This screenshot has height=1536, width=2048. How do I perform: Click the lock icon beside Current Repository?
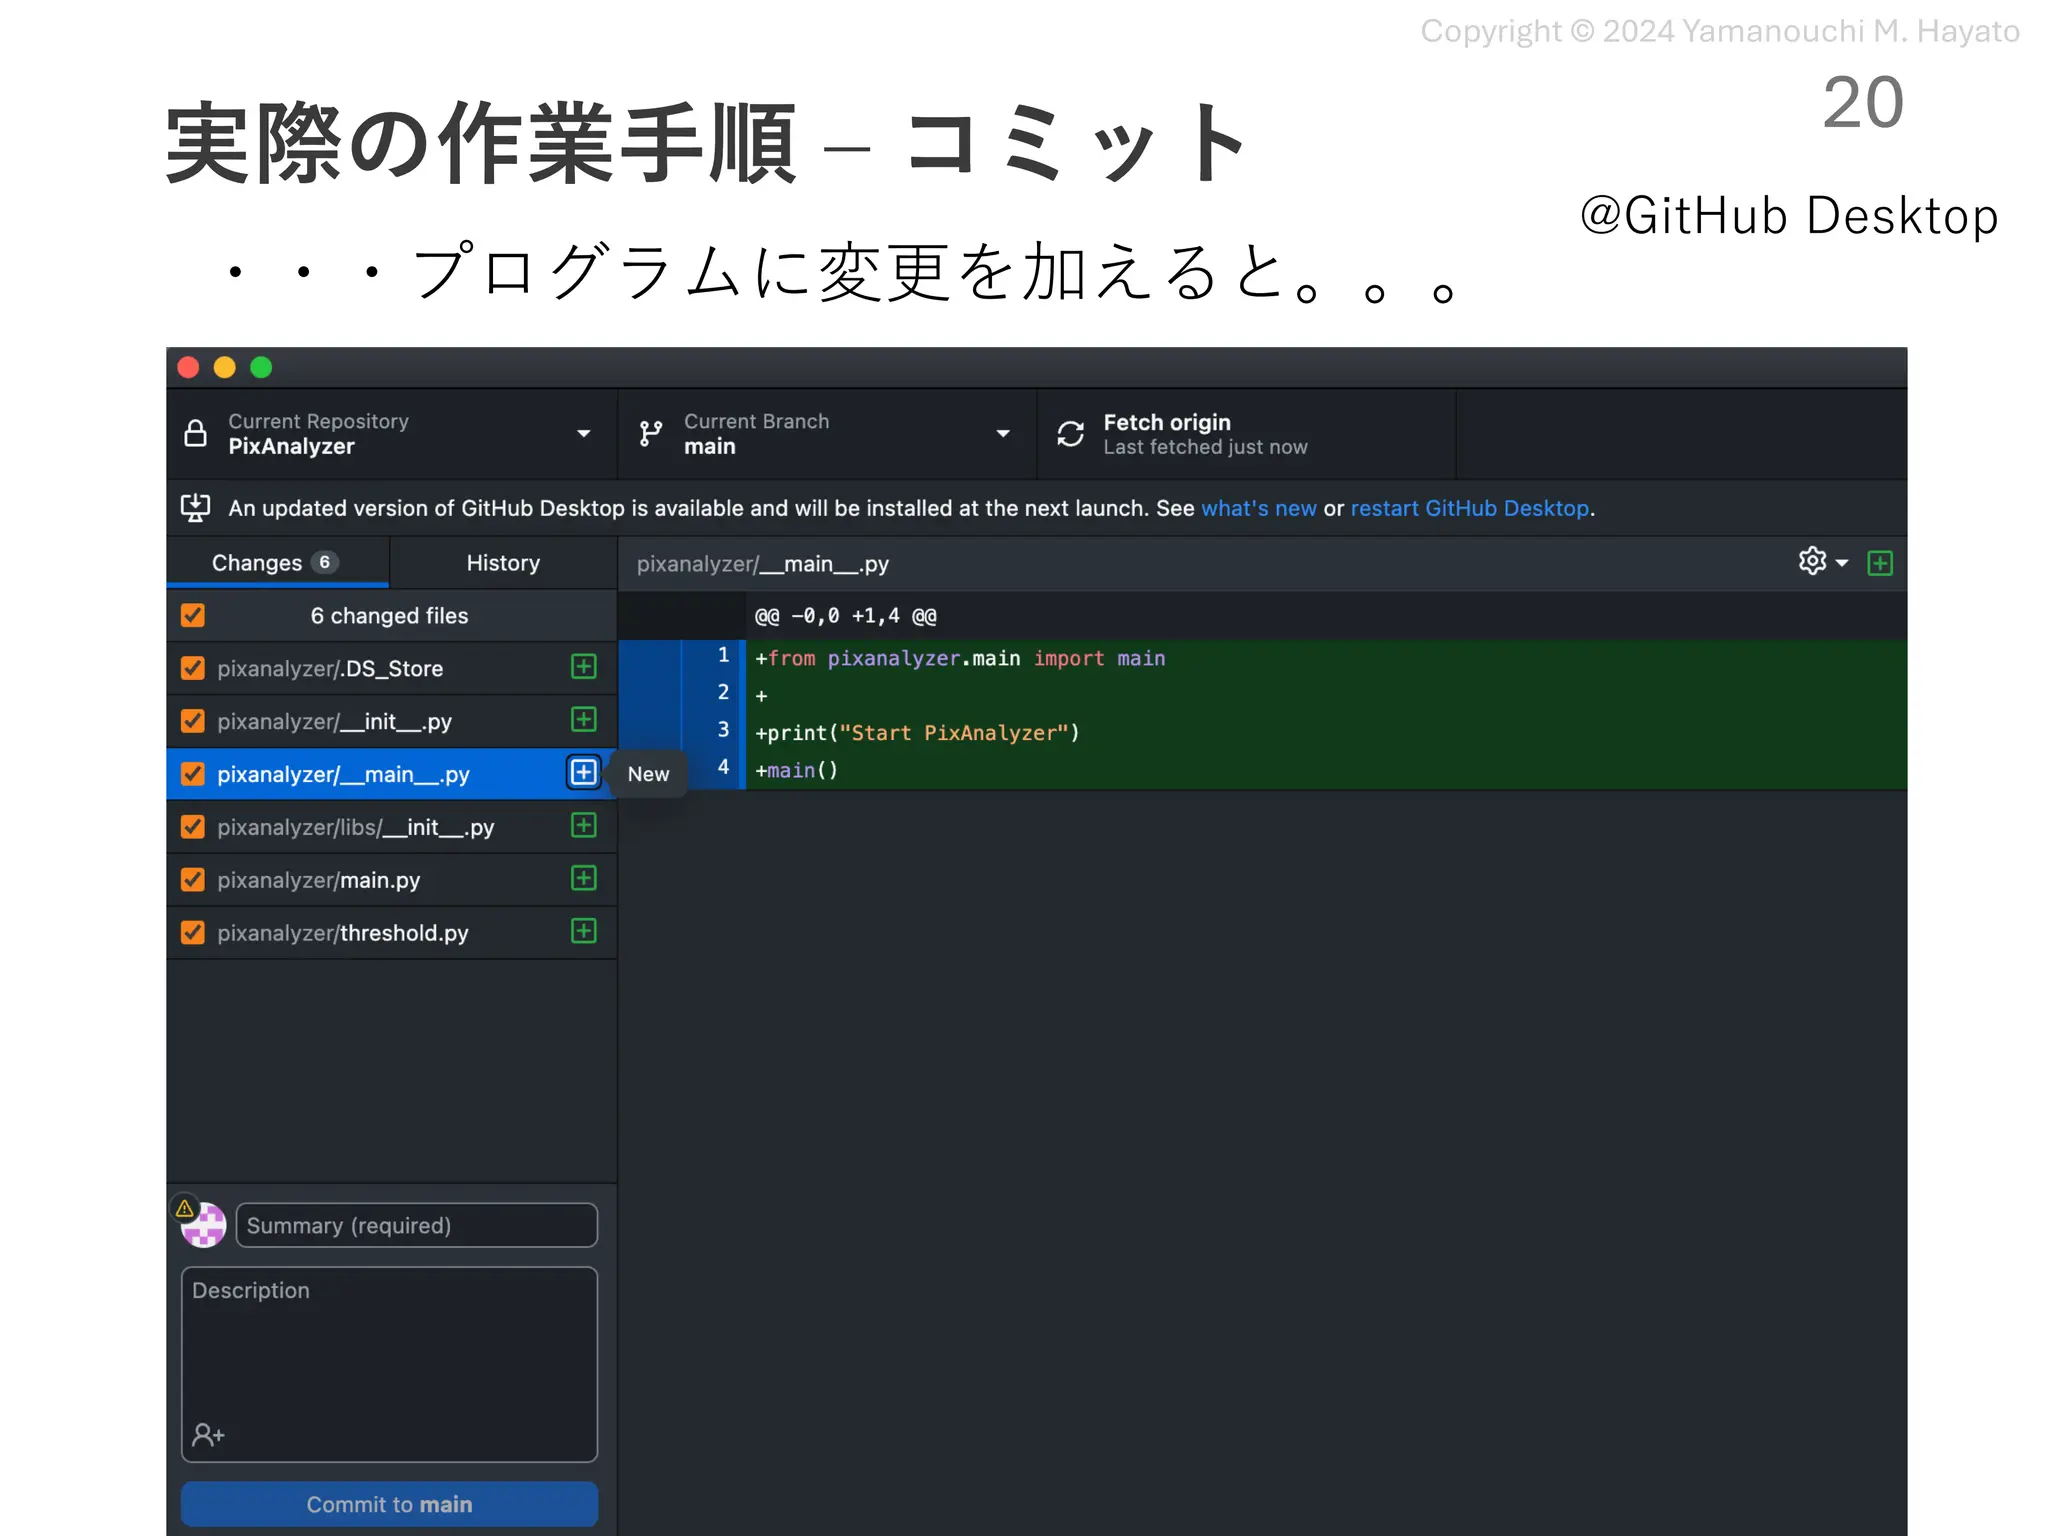[x=196, y=433]
